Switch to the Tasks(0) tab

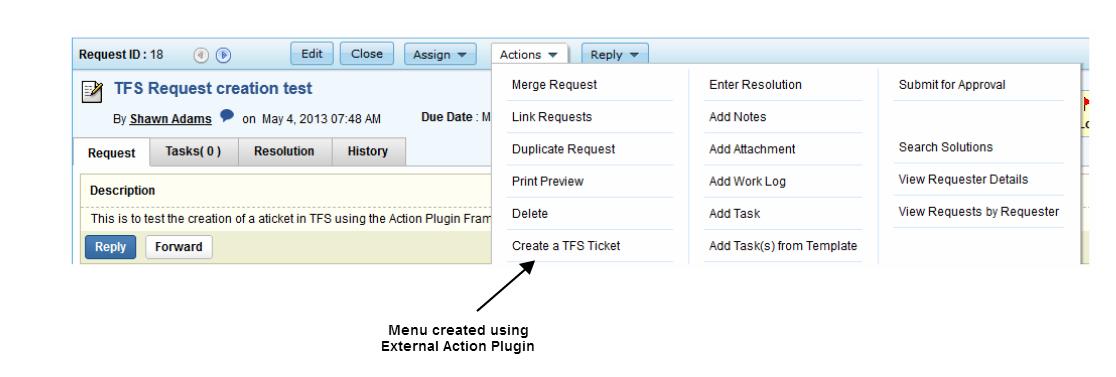(x=193, y=152)
